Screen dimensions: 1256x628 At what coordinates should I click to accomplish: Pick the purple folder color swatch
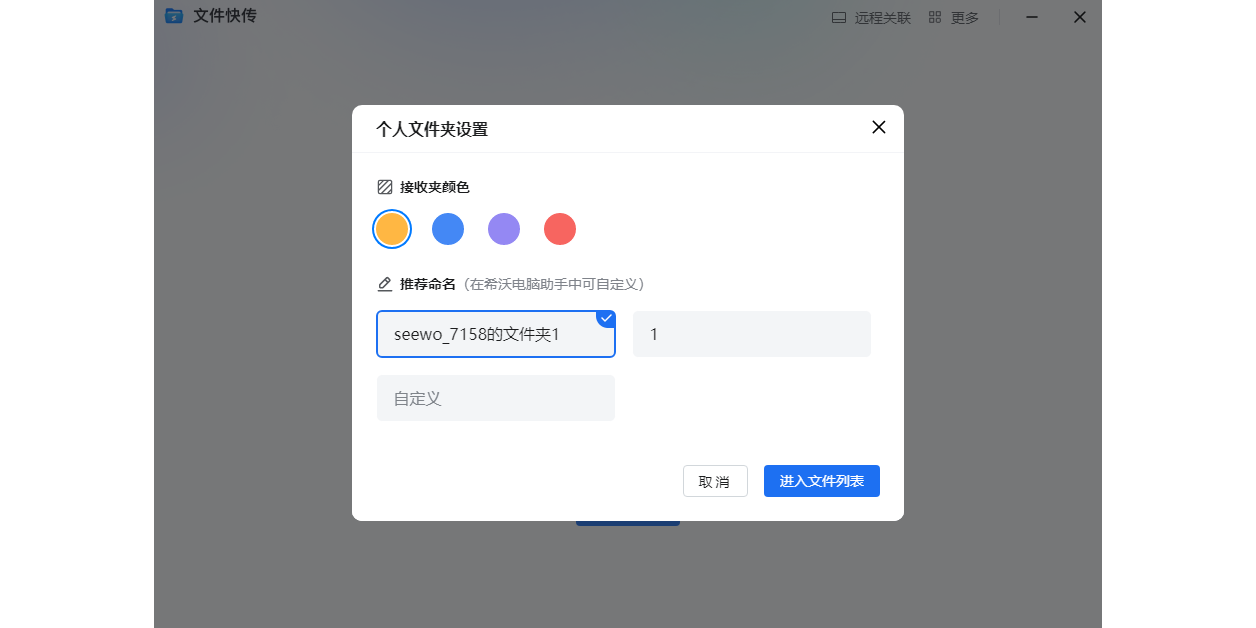pos(504,229)
